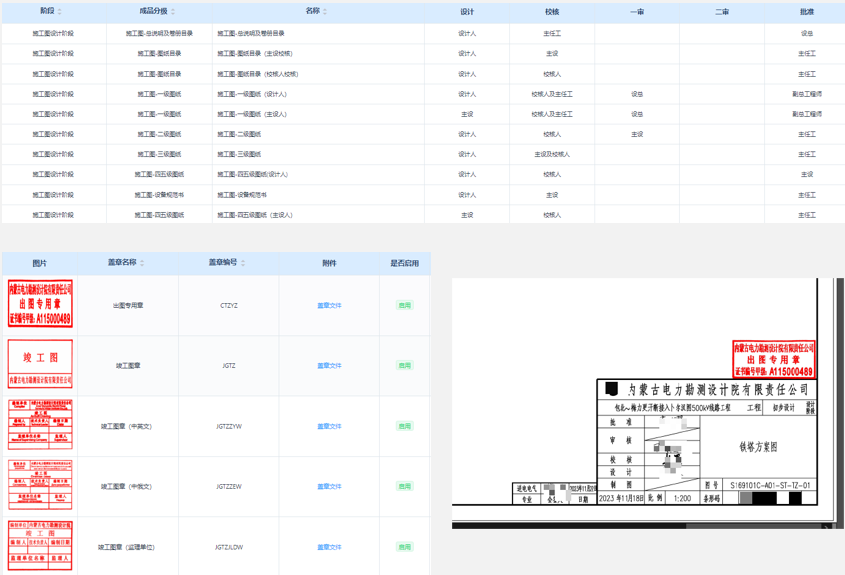Click 启用 status tag for 出图专用章

(x=404, y=305)
